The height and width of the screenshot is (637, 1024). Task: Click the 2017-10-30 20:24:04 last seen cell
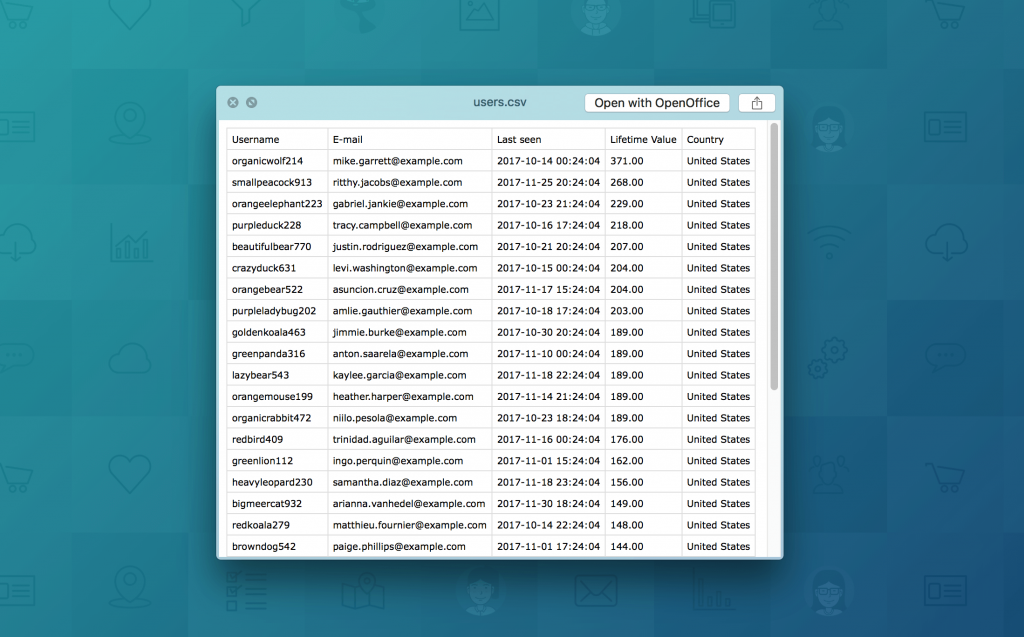[x=548, y=333]
